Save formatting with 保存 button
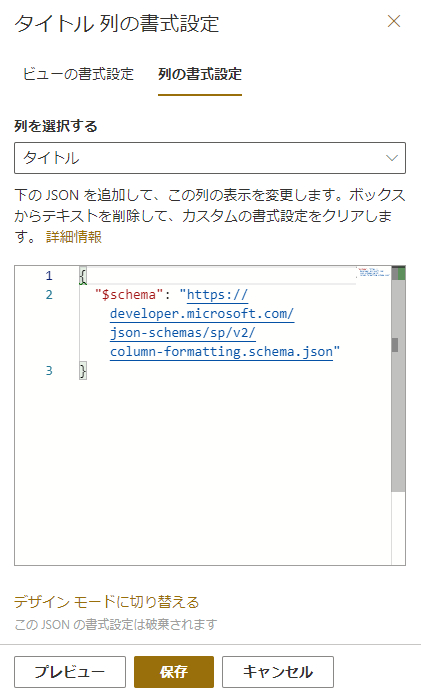421x694 pixels. click(174, 672)
